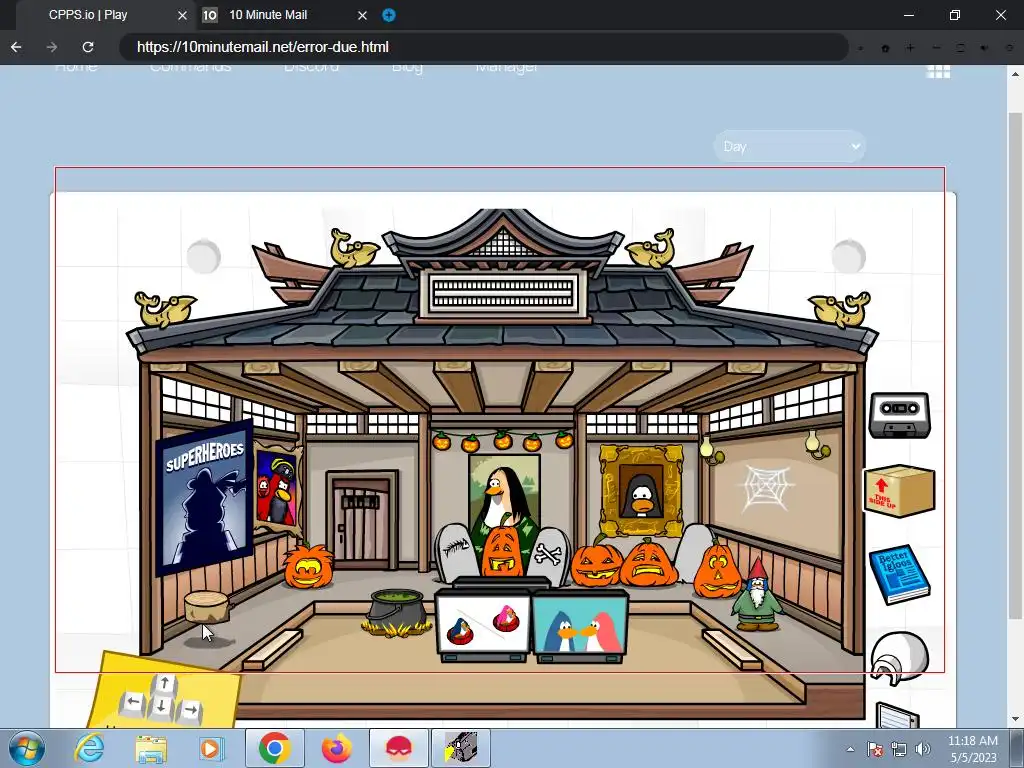Close the CPPS.io | Play tab
Image resolution: width=1024 pixels, height=768 pixels.
pos(182,15)
